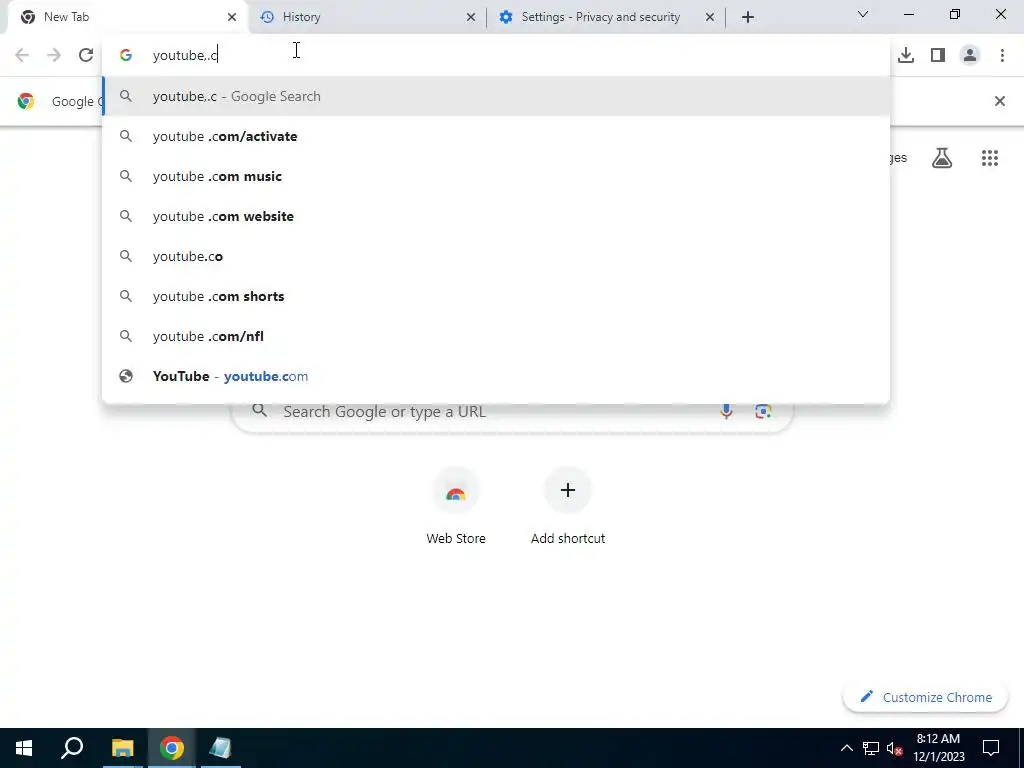Reload the page with the refresh icon
Screen dimensions: 1024x768
(x=86, y=56)
